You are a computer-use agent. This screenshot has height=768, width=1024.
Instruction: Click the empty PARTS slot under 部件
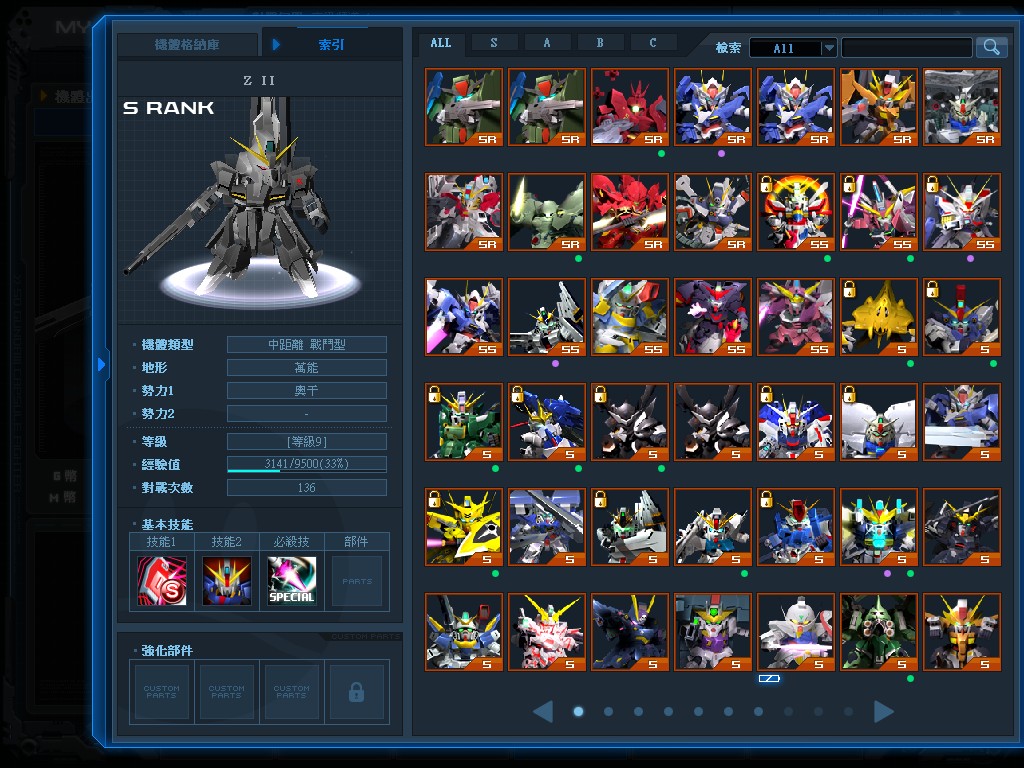point(357,581)
